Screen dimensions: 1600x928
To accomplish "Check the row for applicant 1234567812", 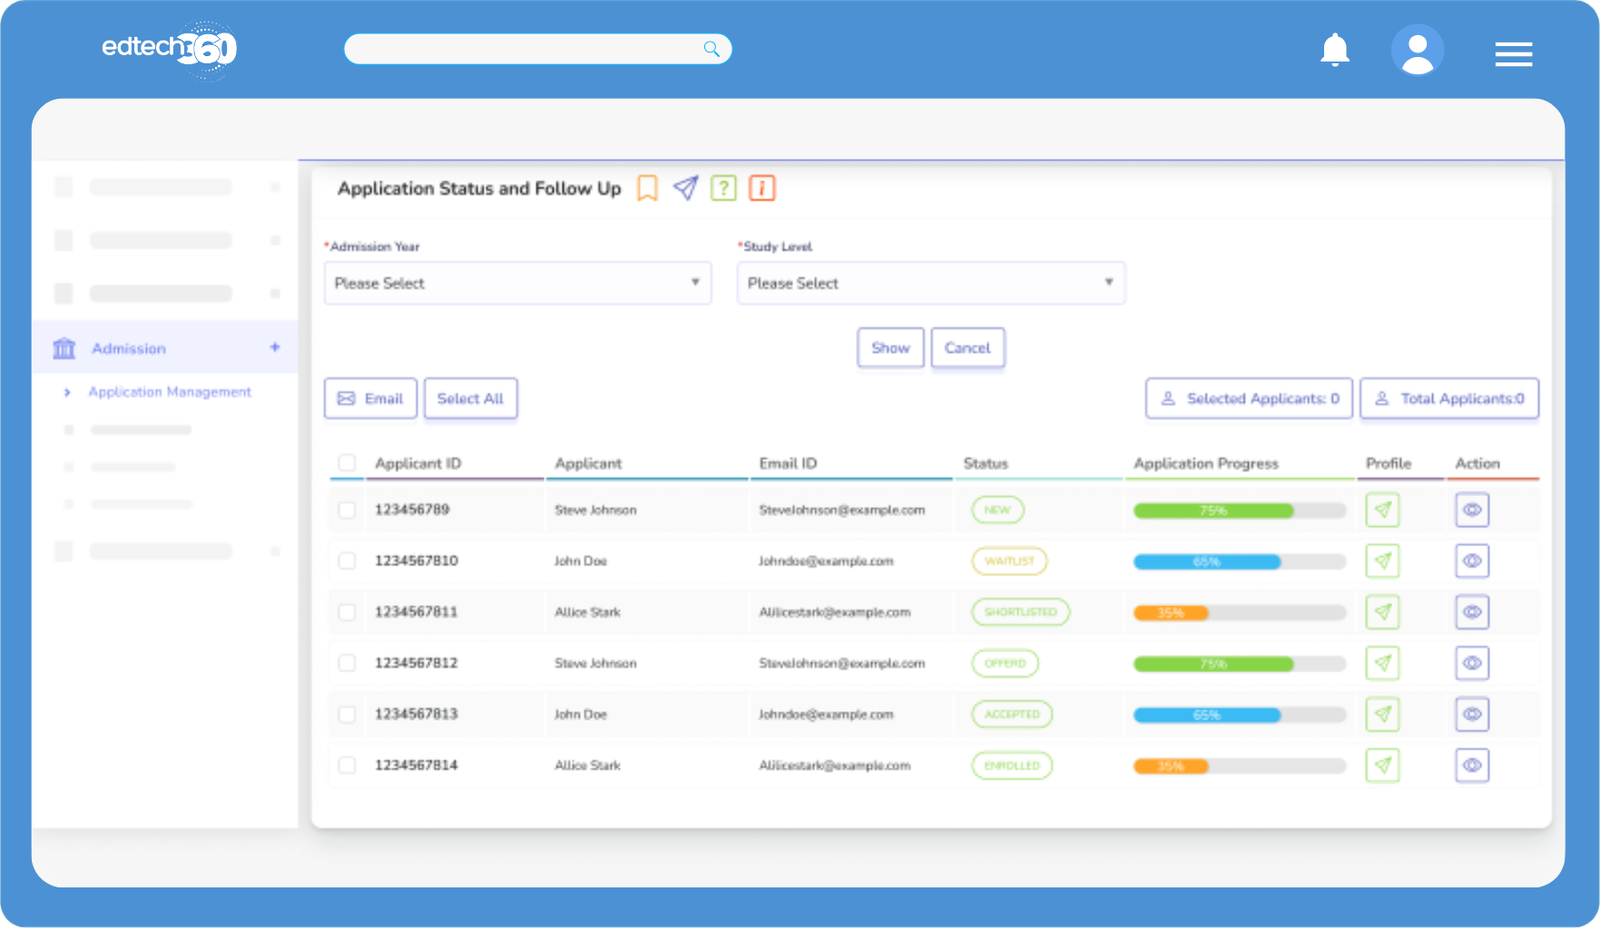I will (x=347, y=663).
